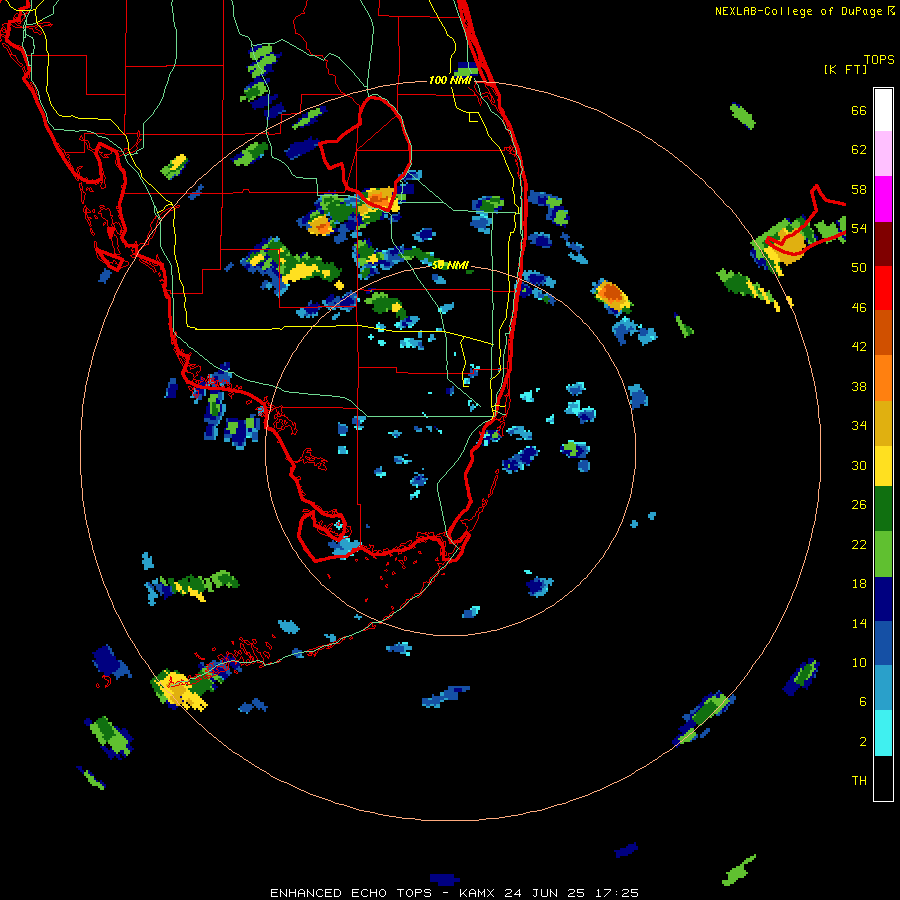The image size is (900, 900).
Task: Select the light green legend swatch beside 22
Action: [x=883, y=554]
